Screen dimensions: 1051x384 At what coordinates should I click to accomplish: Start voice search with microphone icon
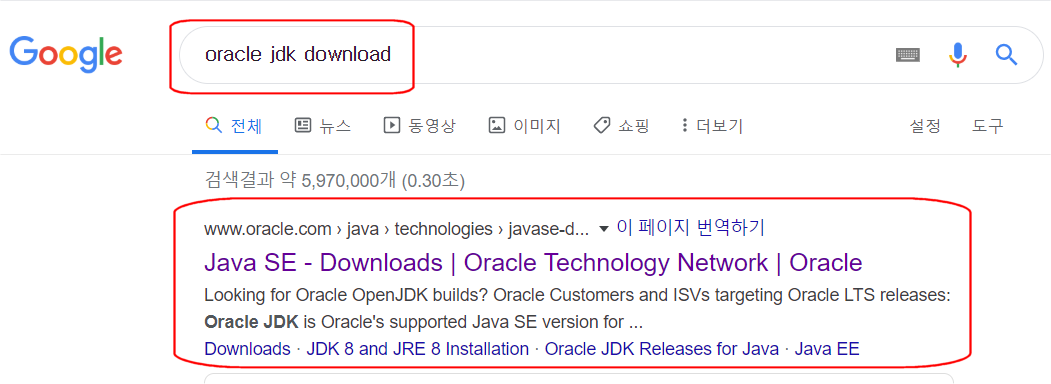(x=959, y=55)
